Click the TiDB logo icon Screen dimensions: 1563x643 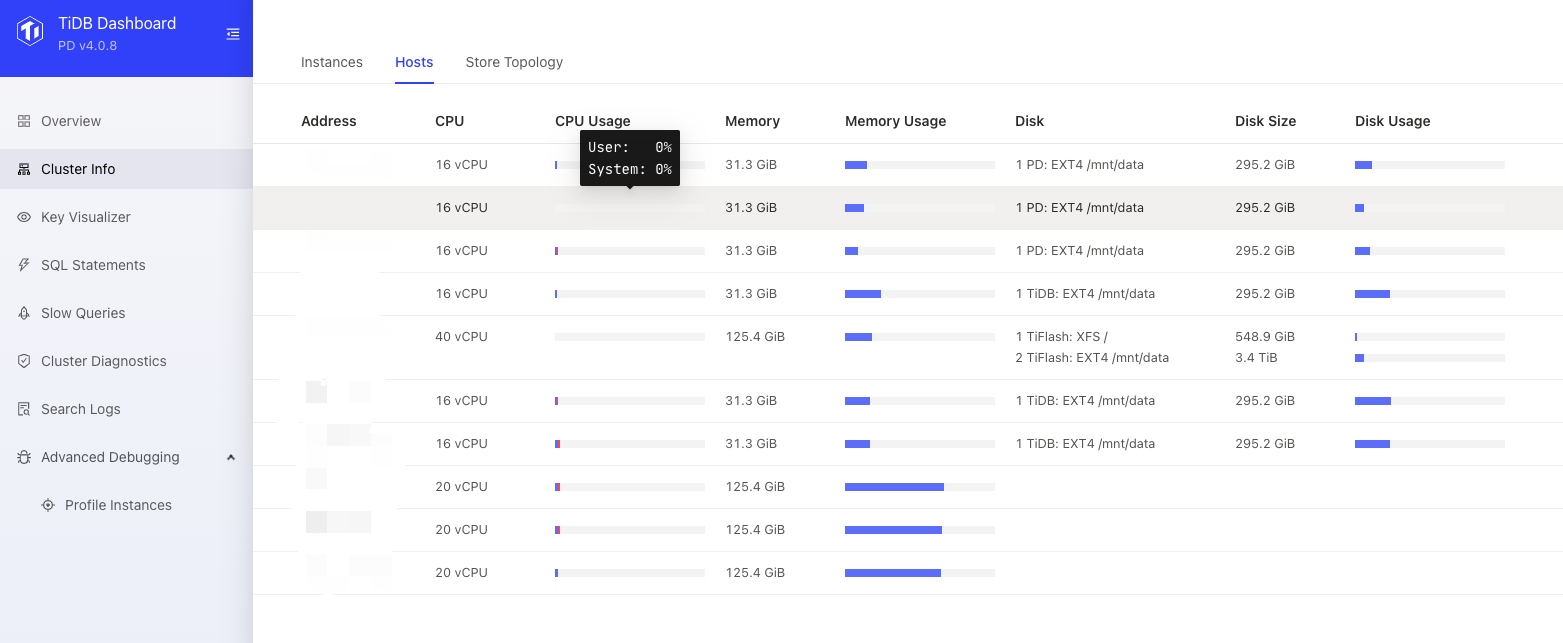(30, 32)
